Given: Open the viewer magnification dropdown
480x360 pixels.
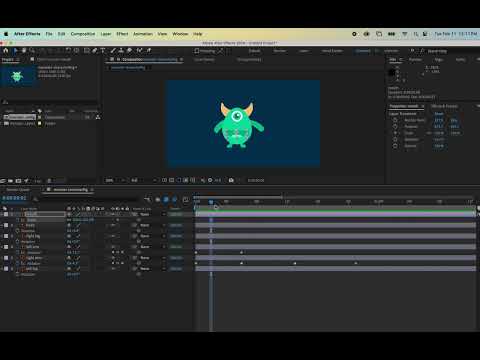Looking at the screenshot, I should (x=115, y=180).
